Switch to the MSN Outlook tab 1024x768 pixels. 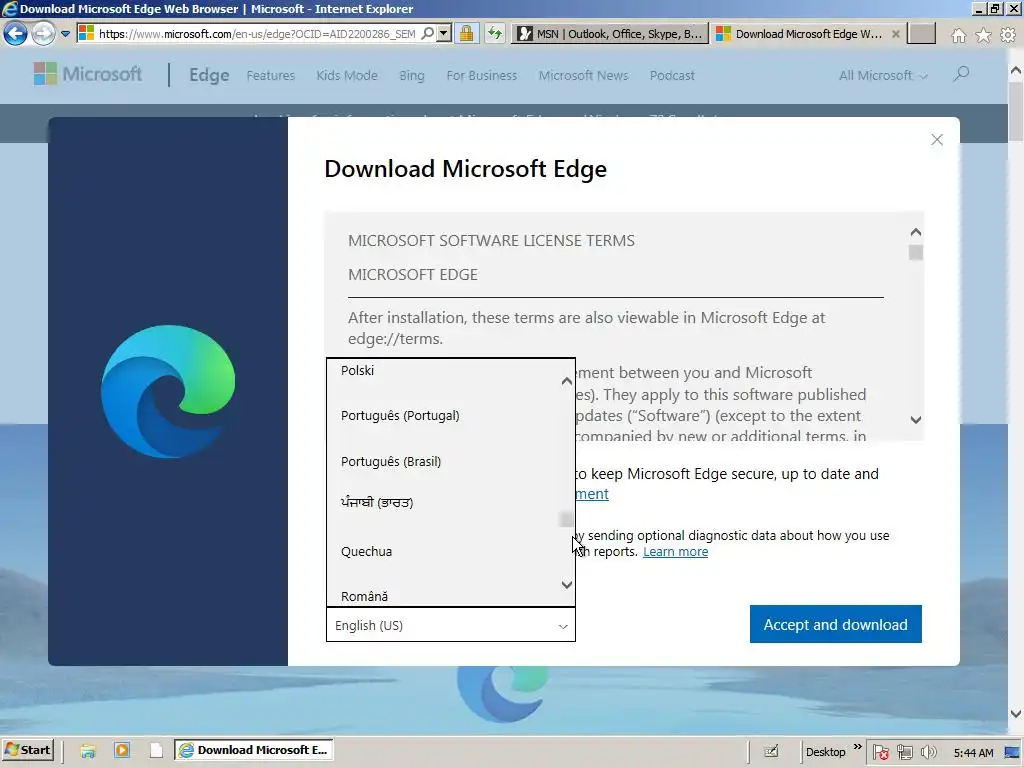pyautogui.click(x=610, y=34)
